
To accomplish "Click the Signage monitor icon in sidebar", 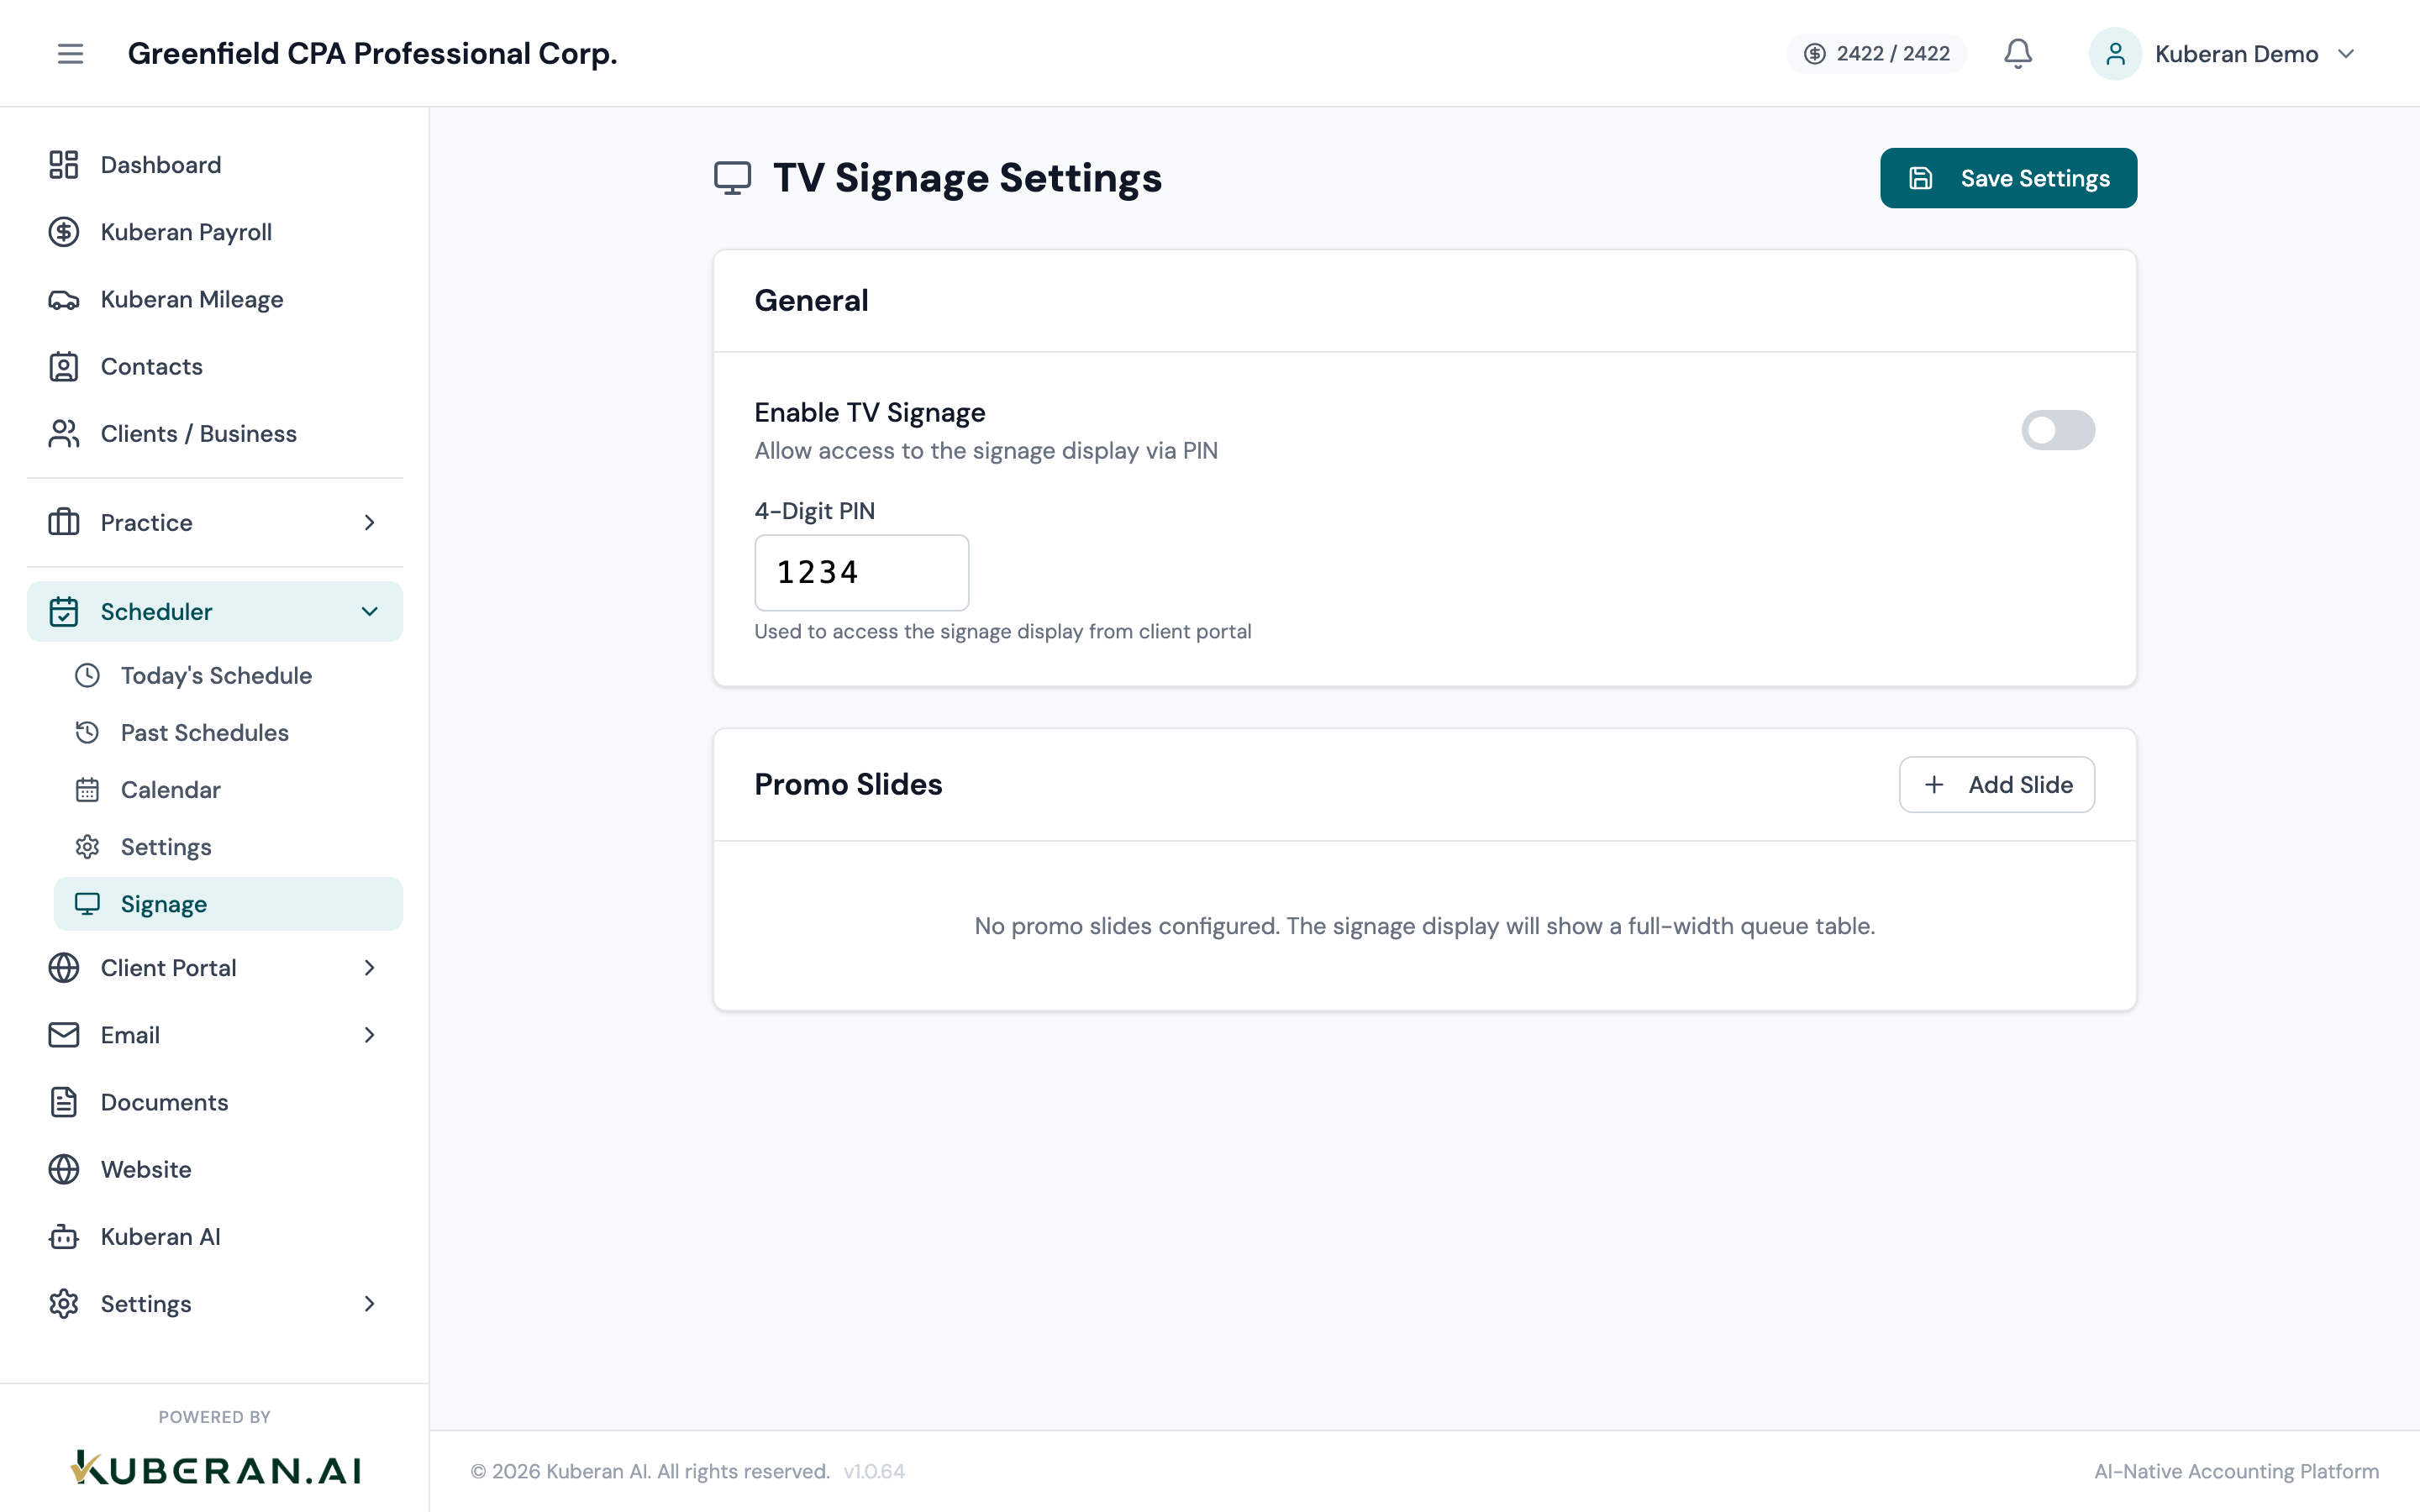I will [88, 904].
